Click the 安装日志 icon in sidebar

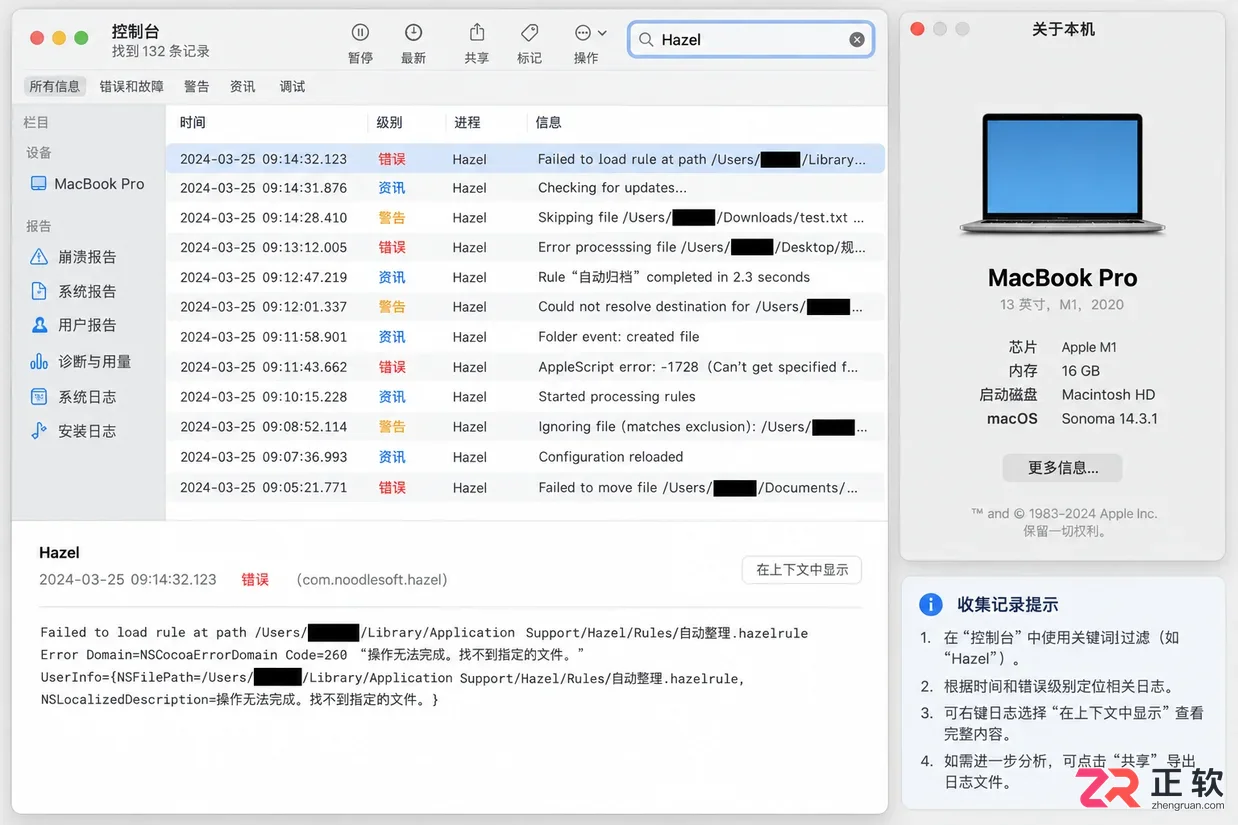point(39,431)
